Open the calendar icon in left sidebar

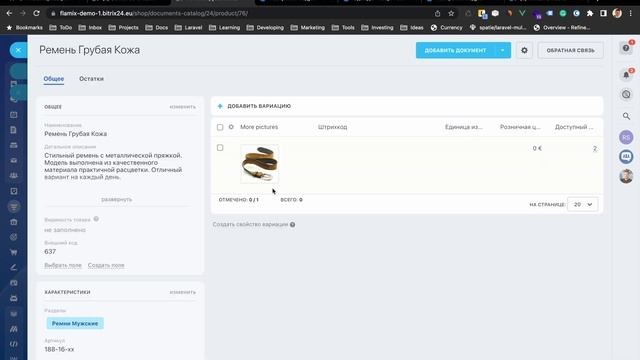(13, 115)
